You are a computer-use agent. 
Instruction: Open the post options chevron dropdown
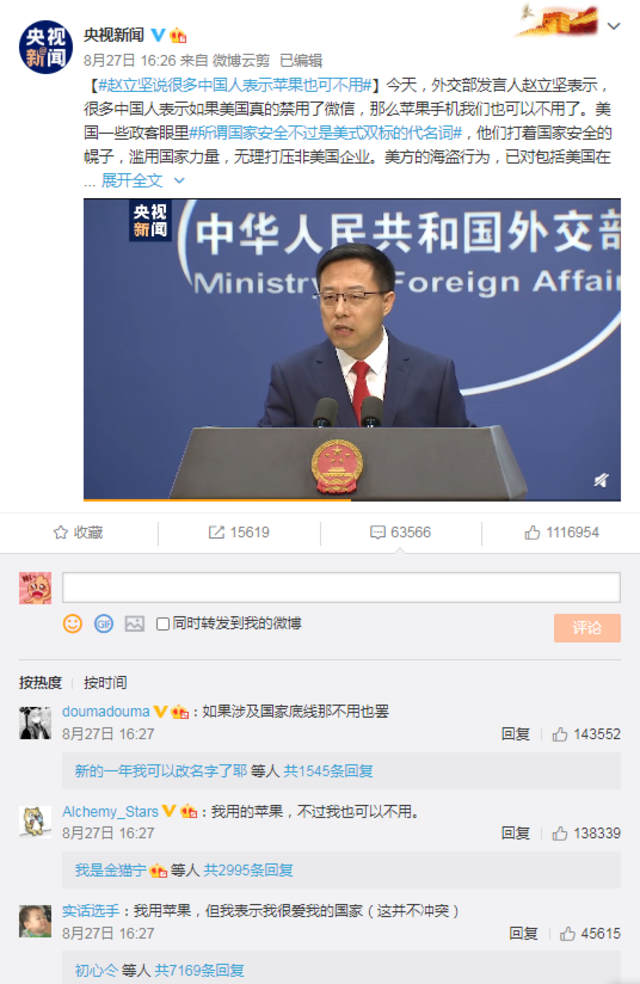614,26
